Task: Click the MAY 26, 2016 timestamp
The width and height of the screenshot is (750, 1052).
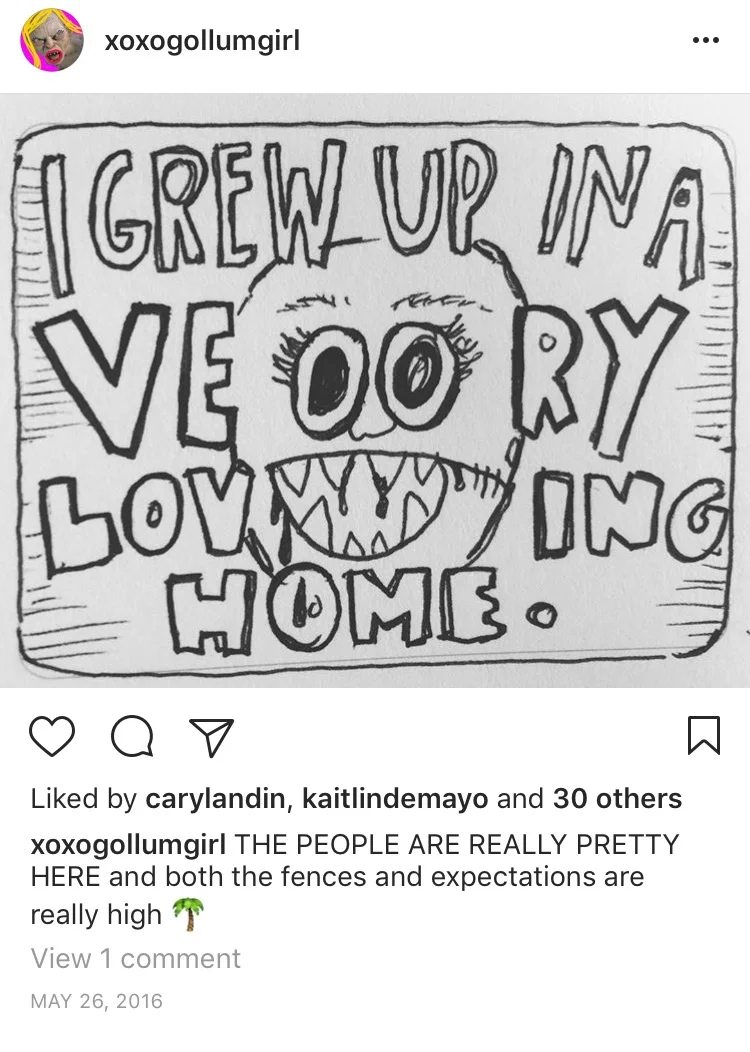Action: click(x=97, y=1001)
